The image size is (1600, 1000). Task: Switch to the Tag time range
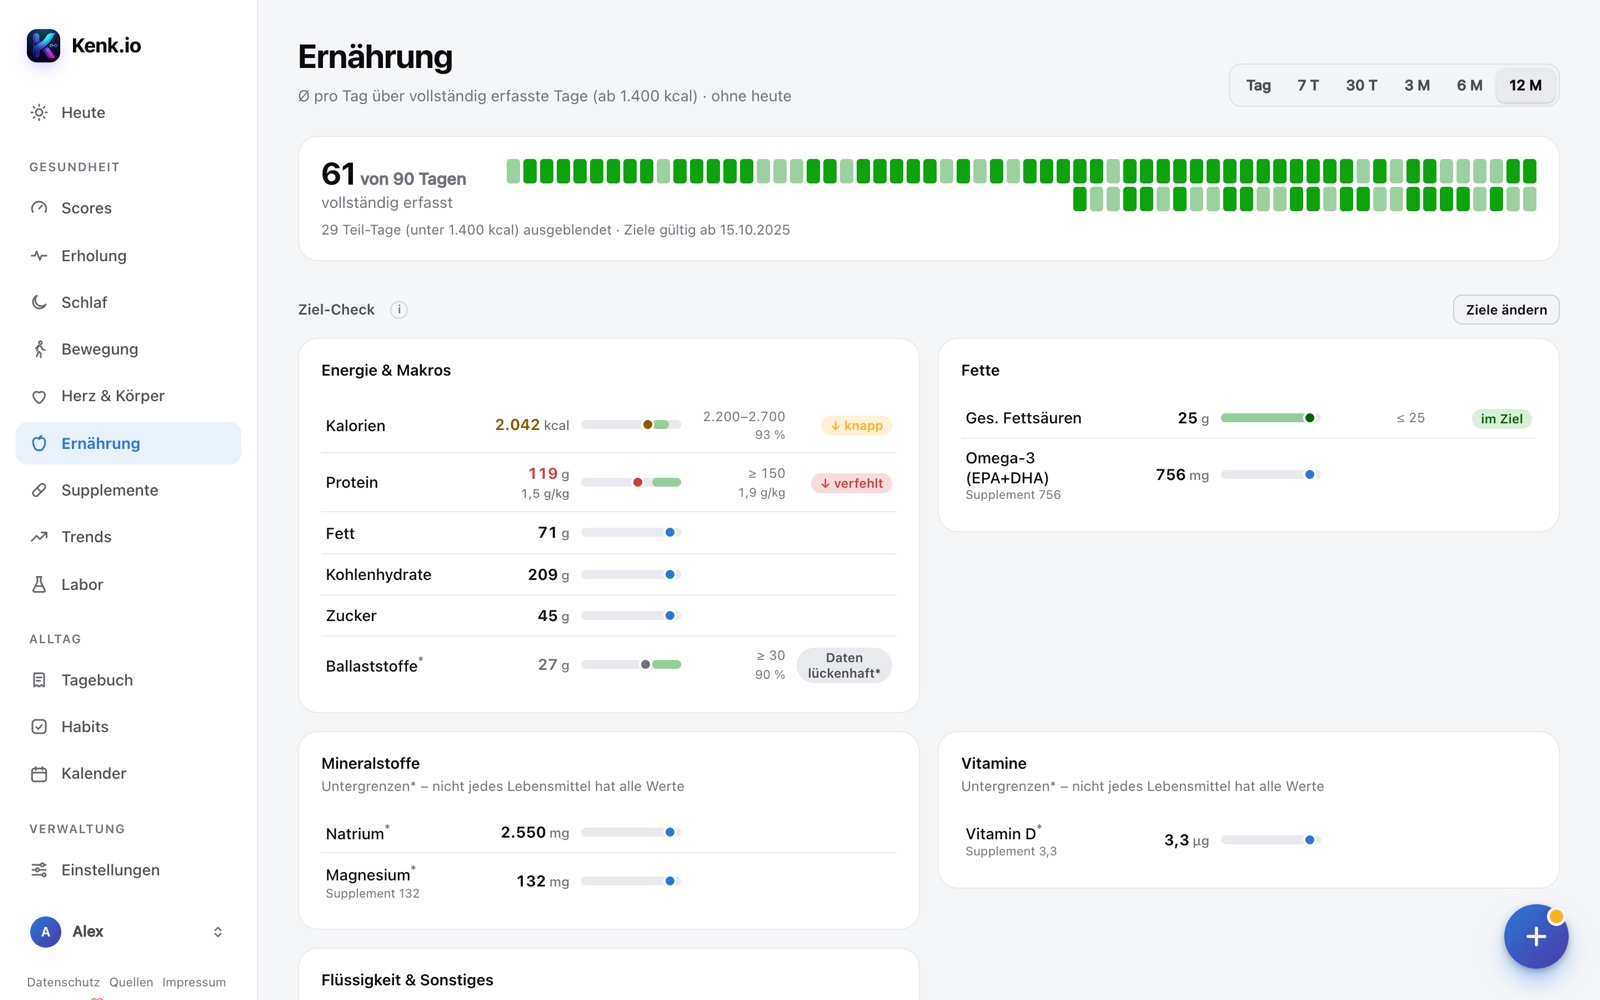pos(1258,86)
